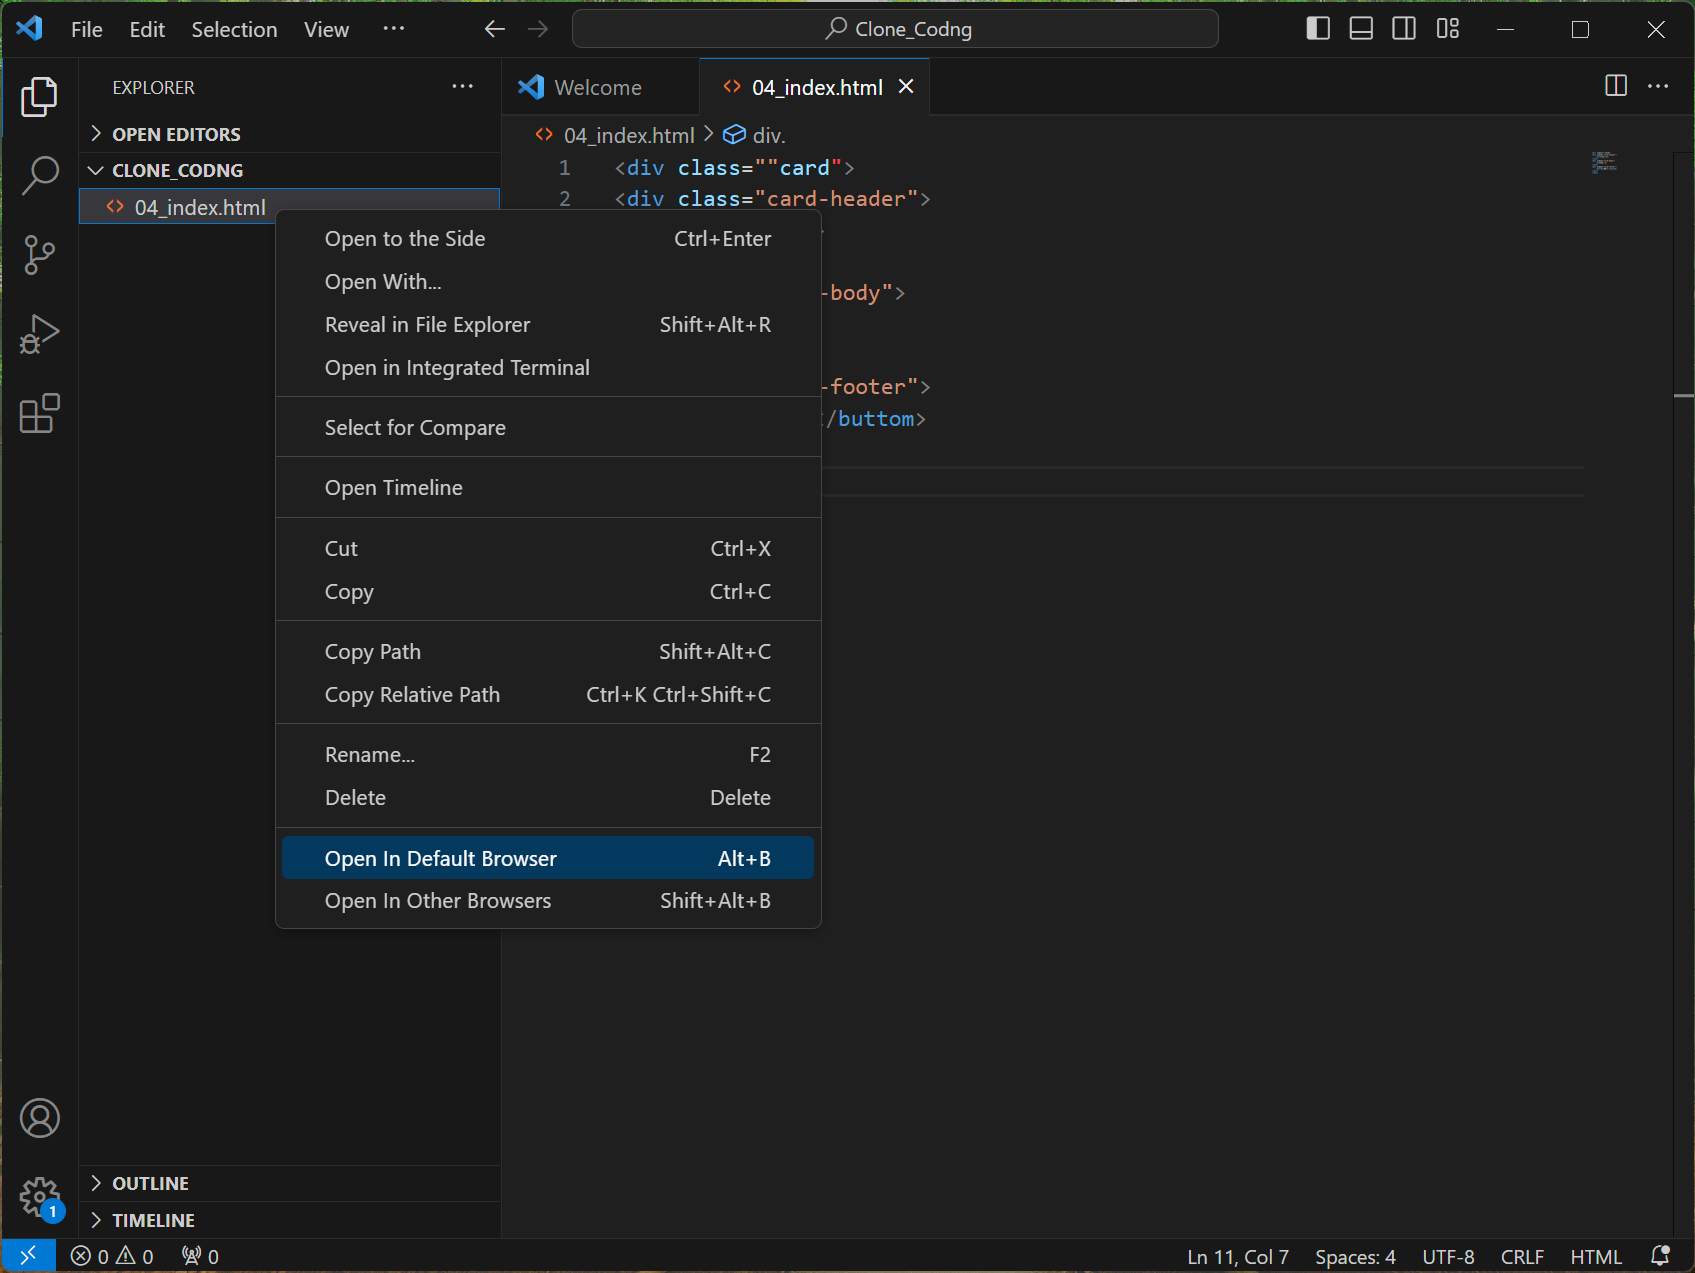The image size is (1695, 1273).
Task: Open the Customize Layout icon
Action: tap(1448, 29)
